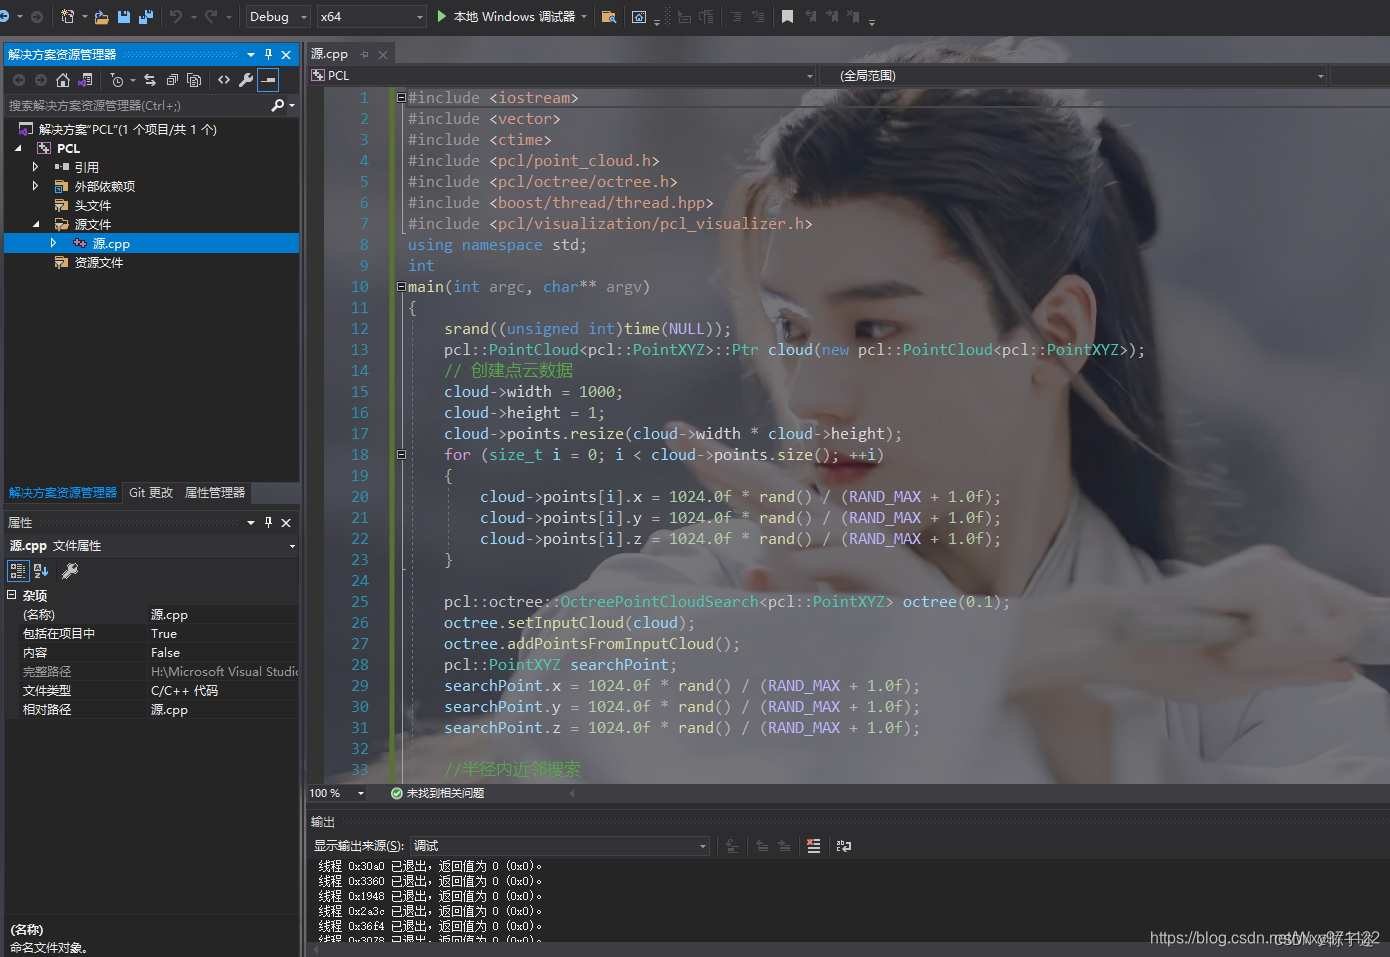Toggle the breakpoint flag icon in debug toolbar
1390x957 pixels.
pos(789,15)
